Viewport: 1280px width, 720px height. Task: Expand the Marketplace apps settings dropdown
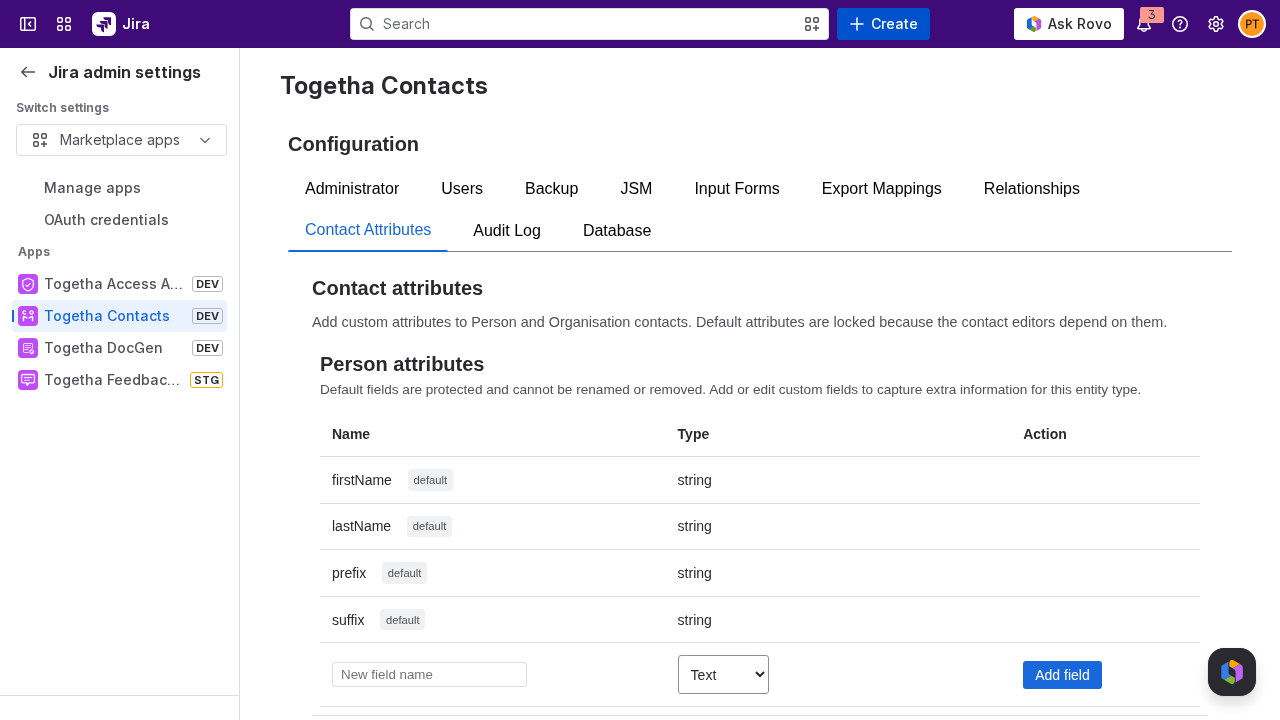121,140
